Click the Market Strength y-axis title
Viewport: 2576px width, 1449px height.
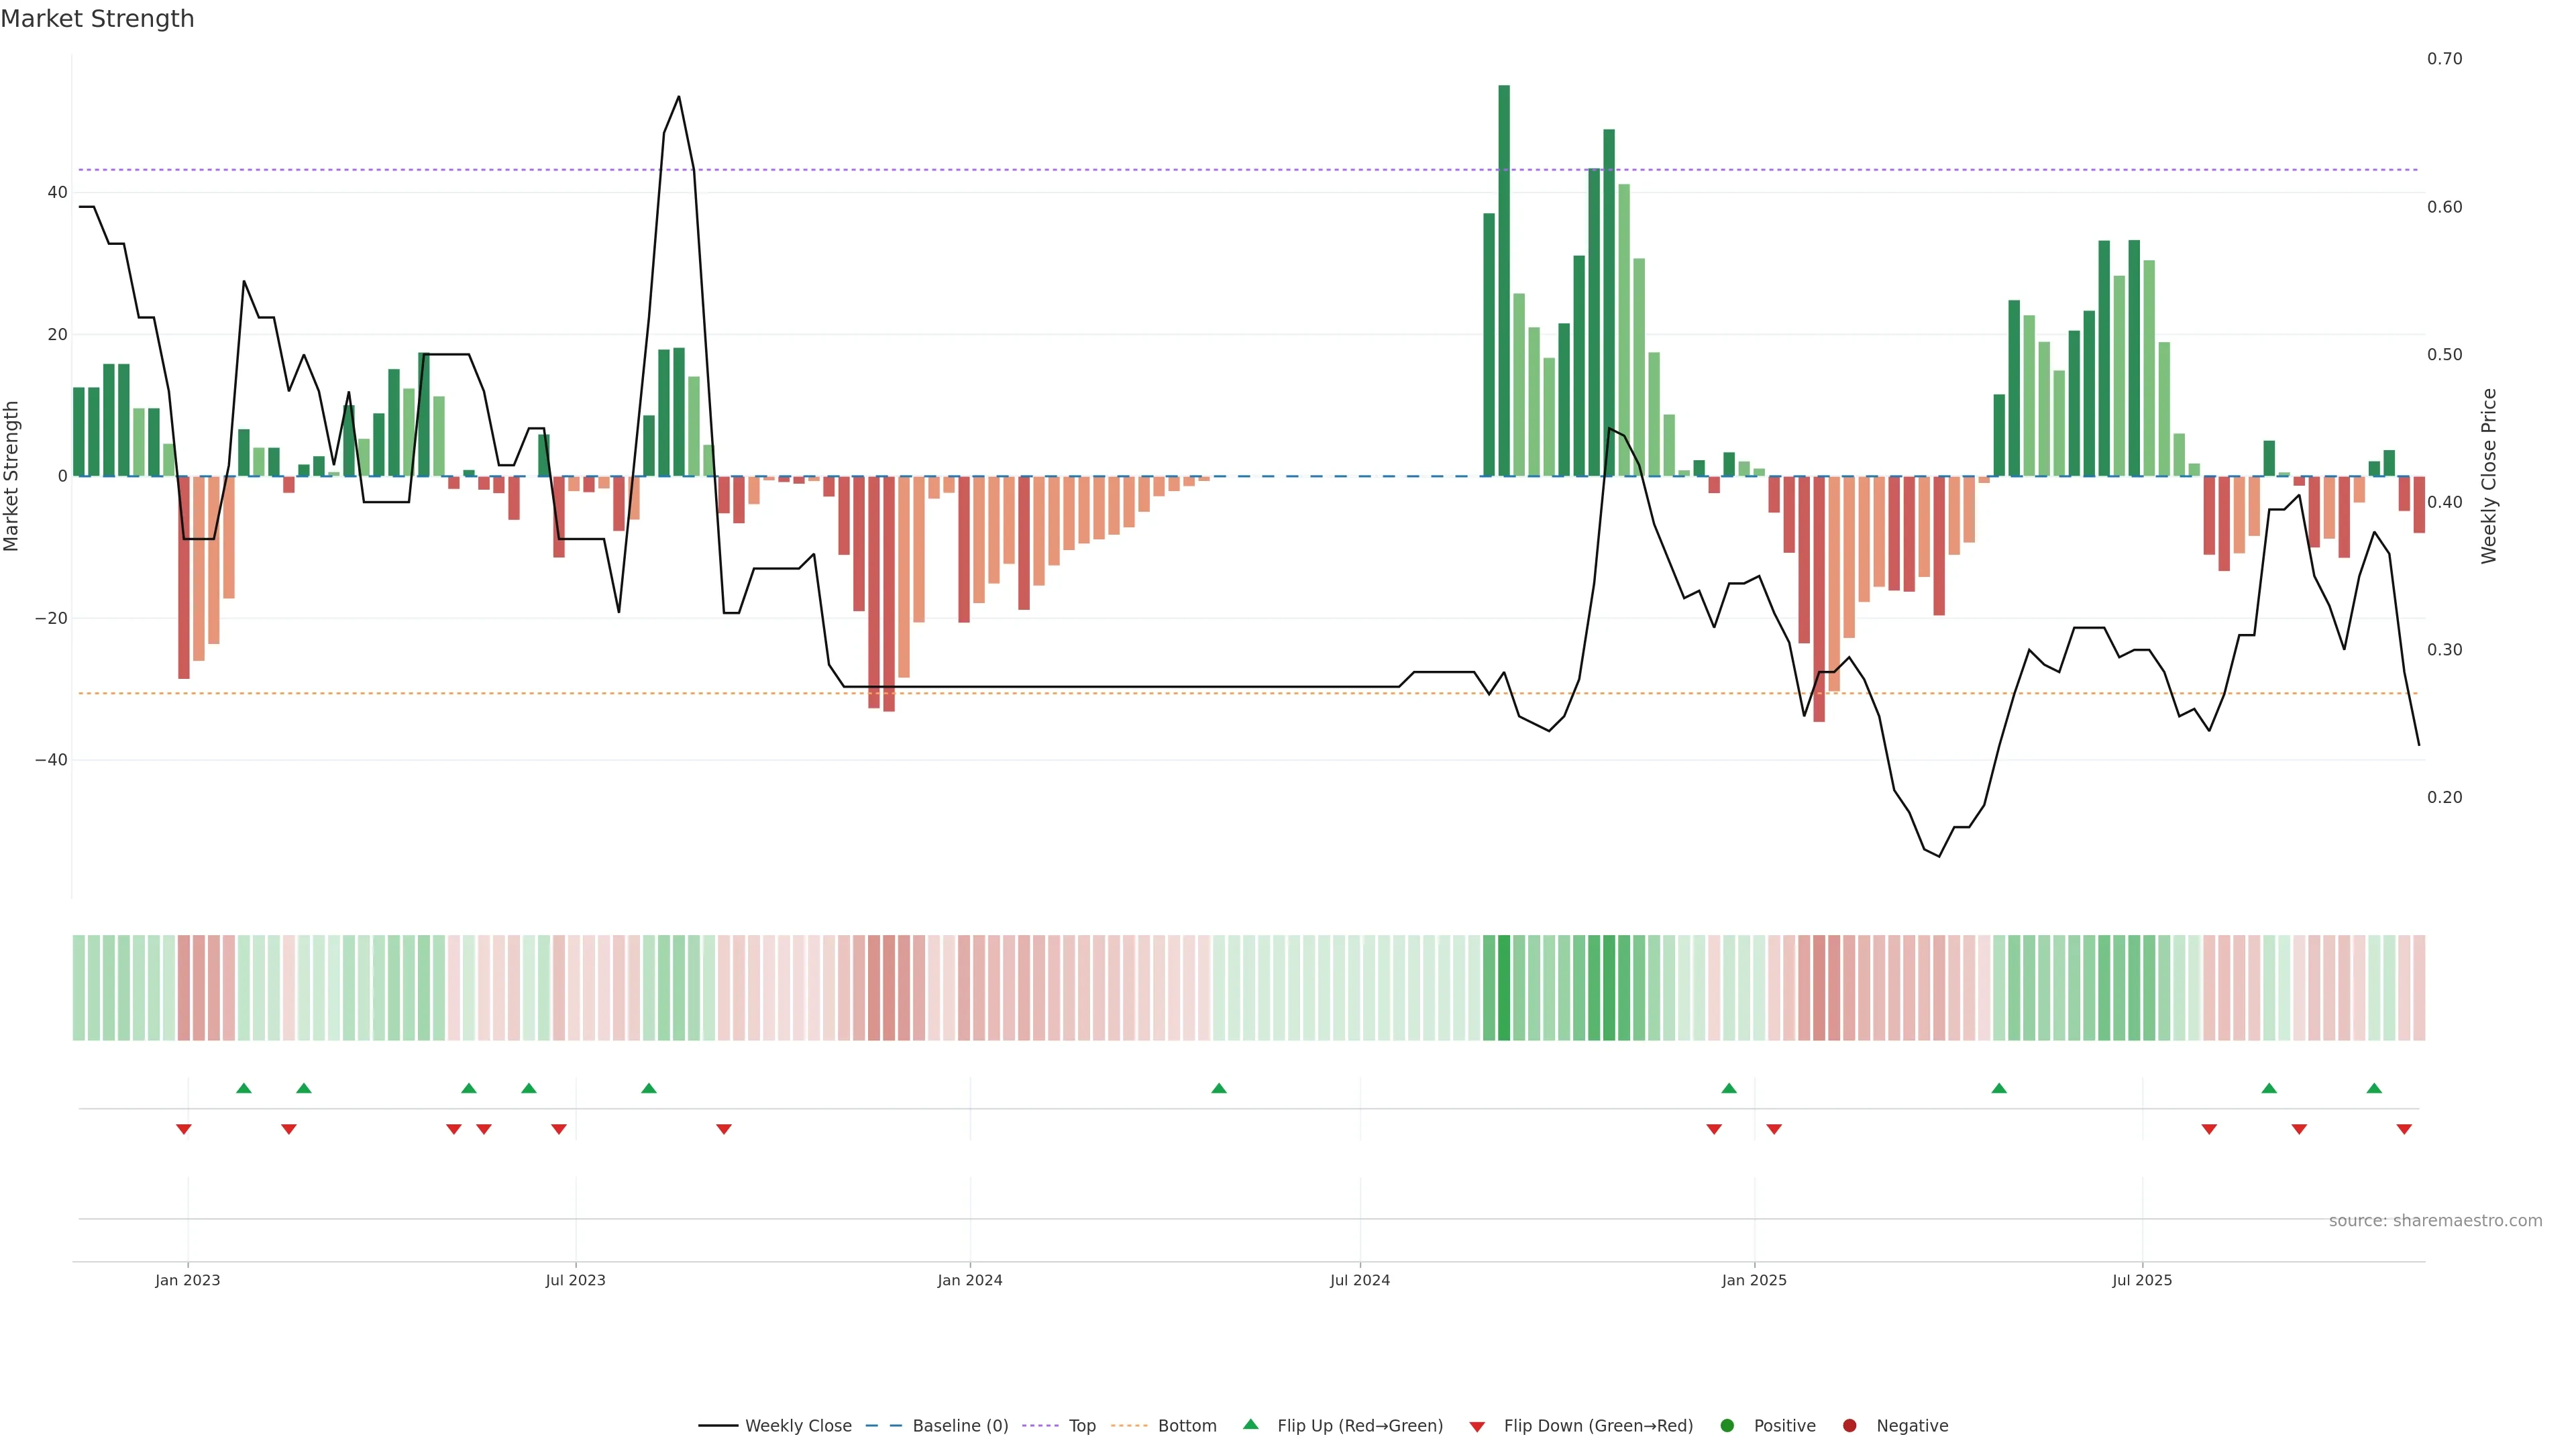pyautogui.click(x=11, y=476)
